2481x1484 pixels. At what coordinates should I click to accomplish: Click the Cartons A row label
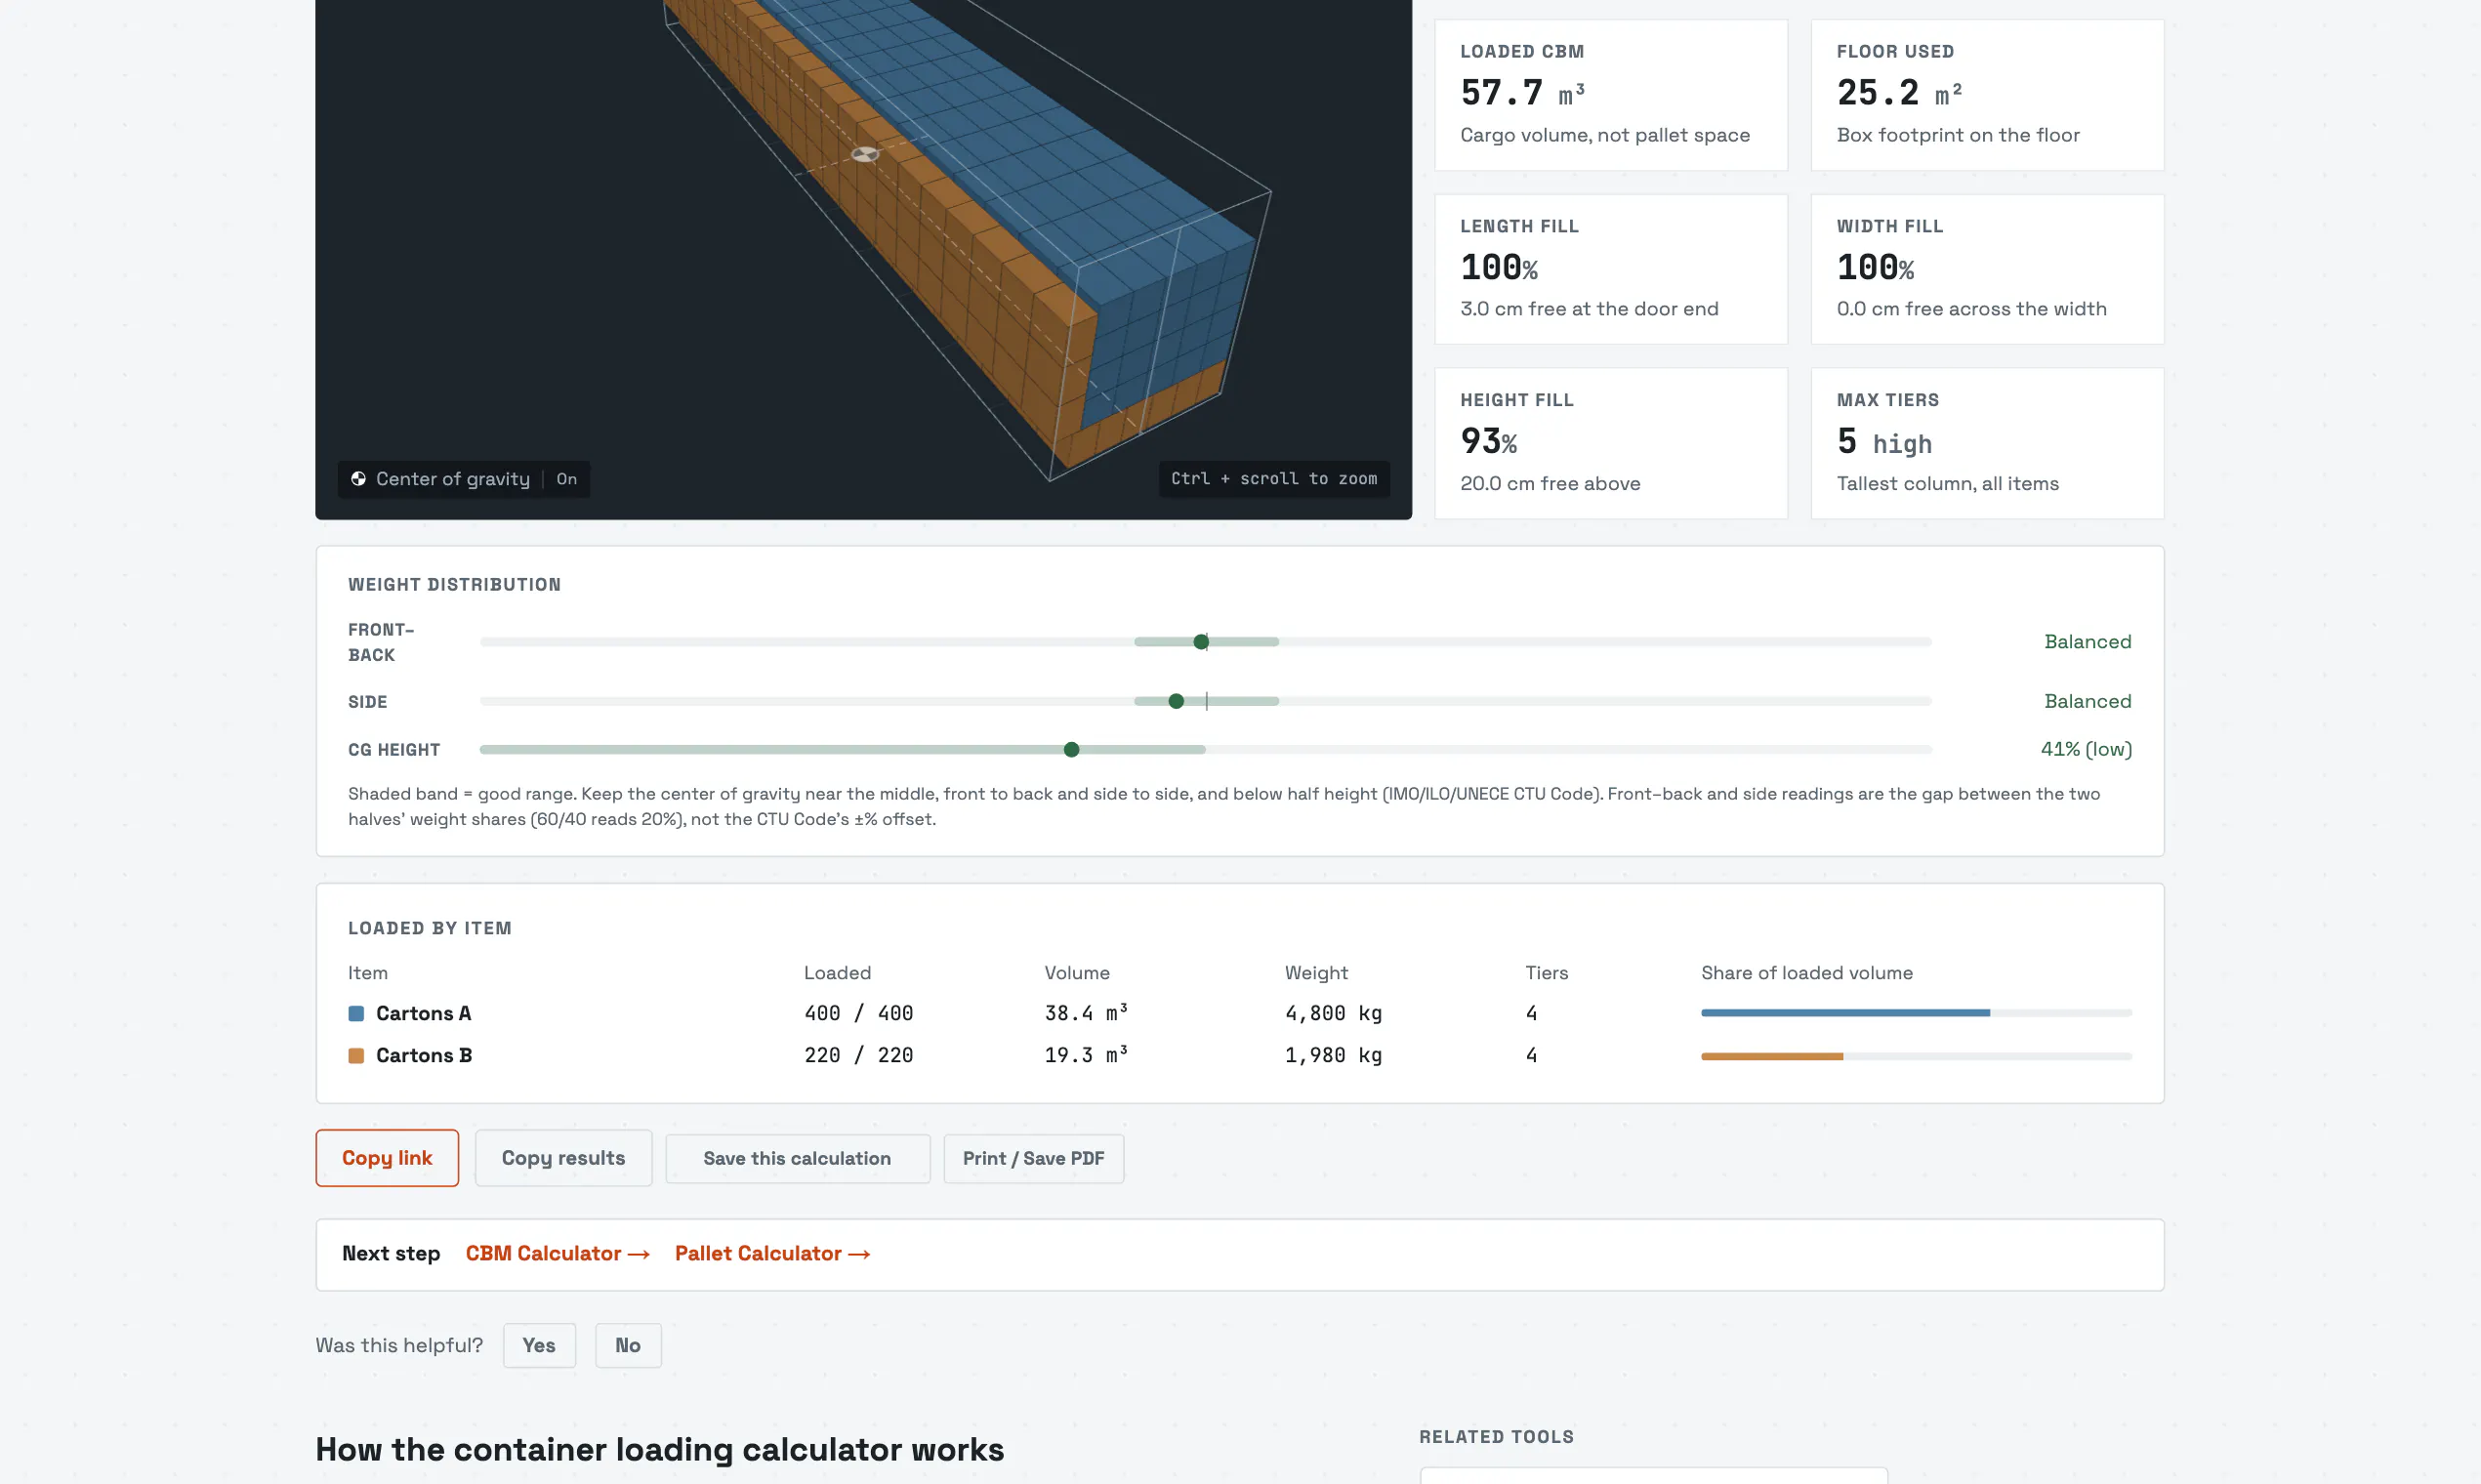(423, 1013)
